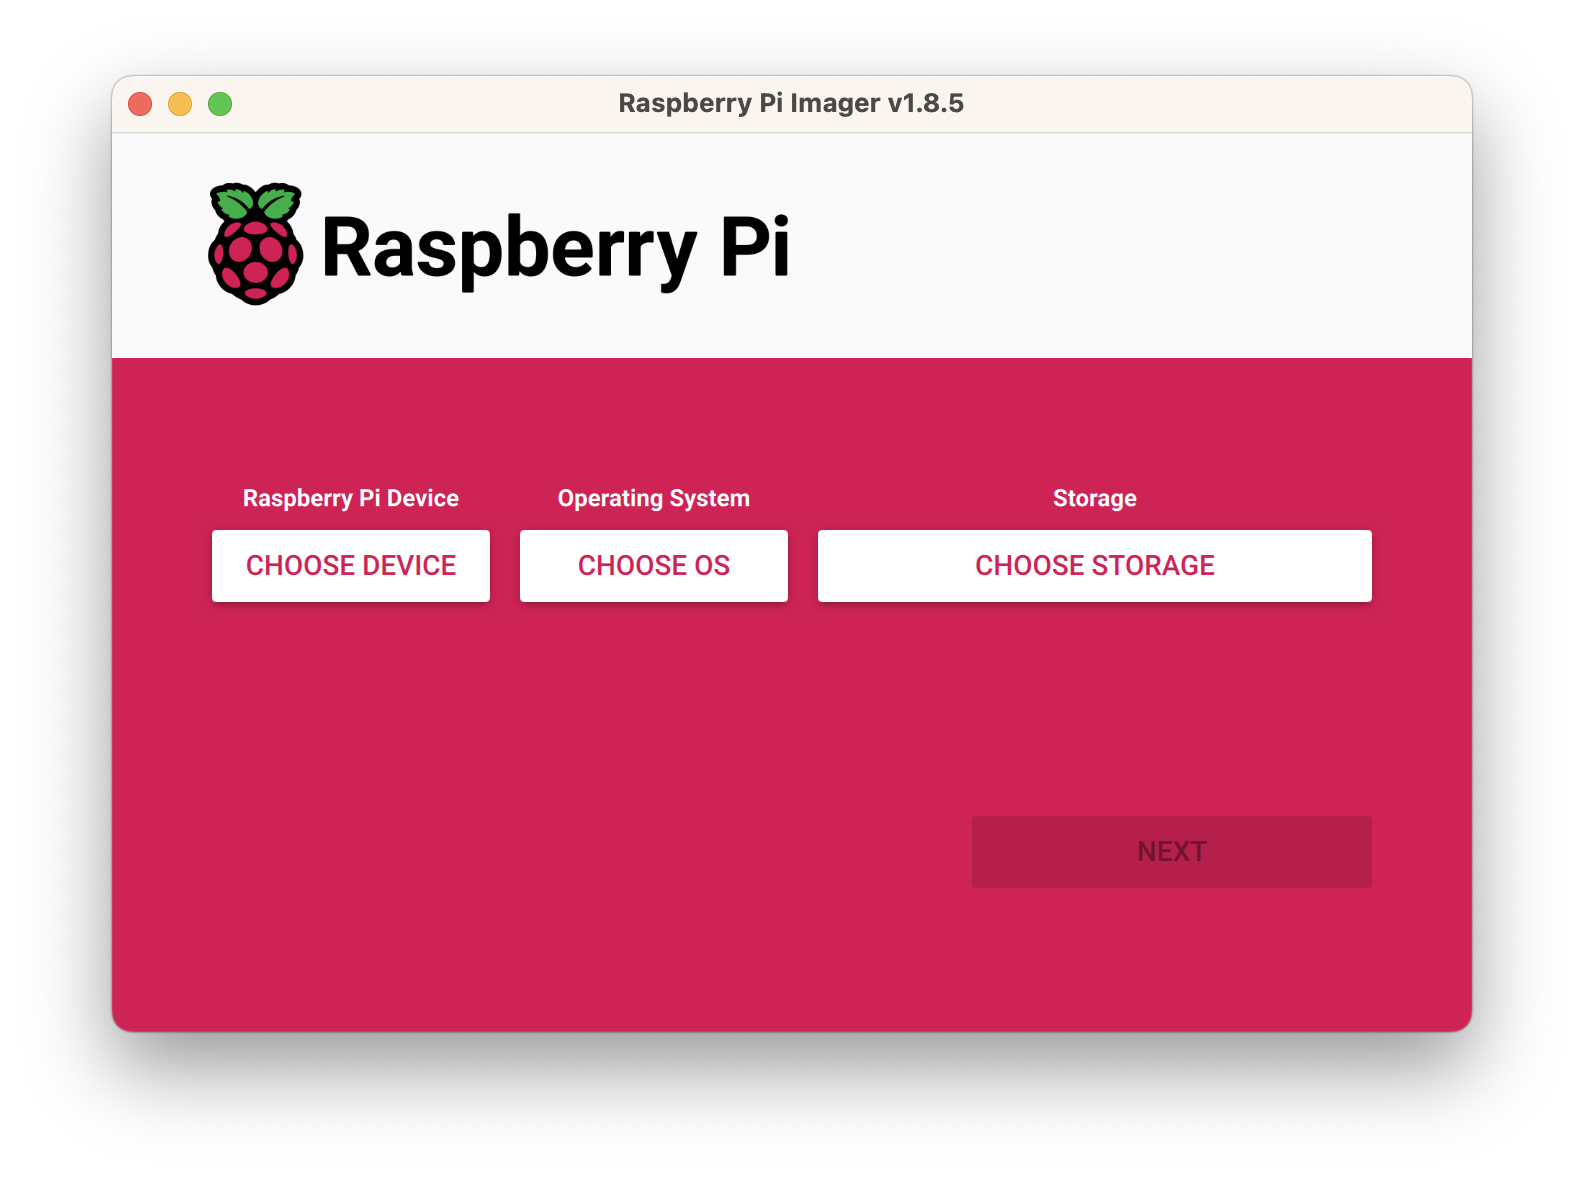This screenshot has width=1584, height=1180.
Task: Click the word "Pi" in the header wordmark
Action: 755,246
